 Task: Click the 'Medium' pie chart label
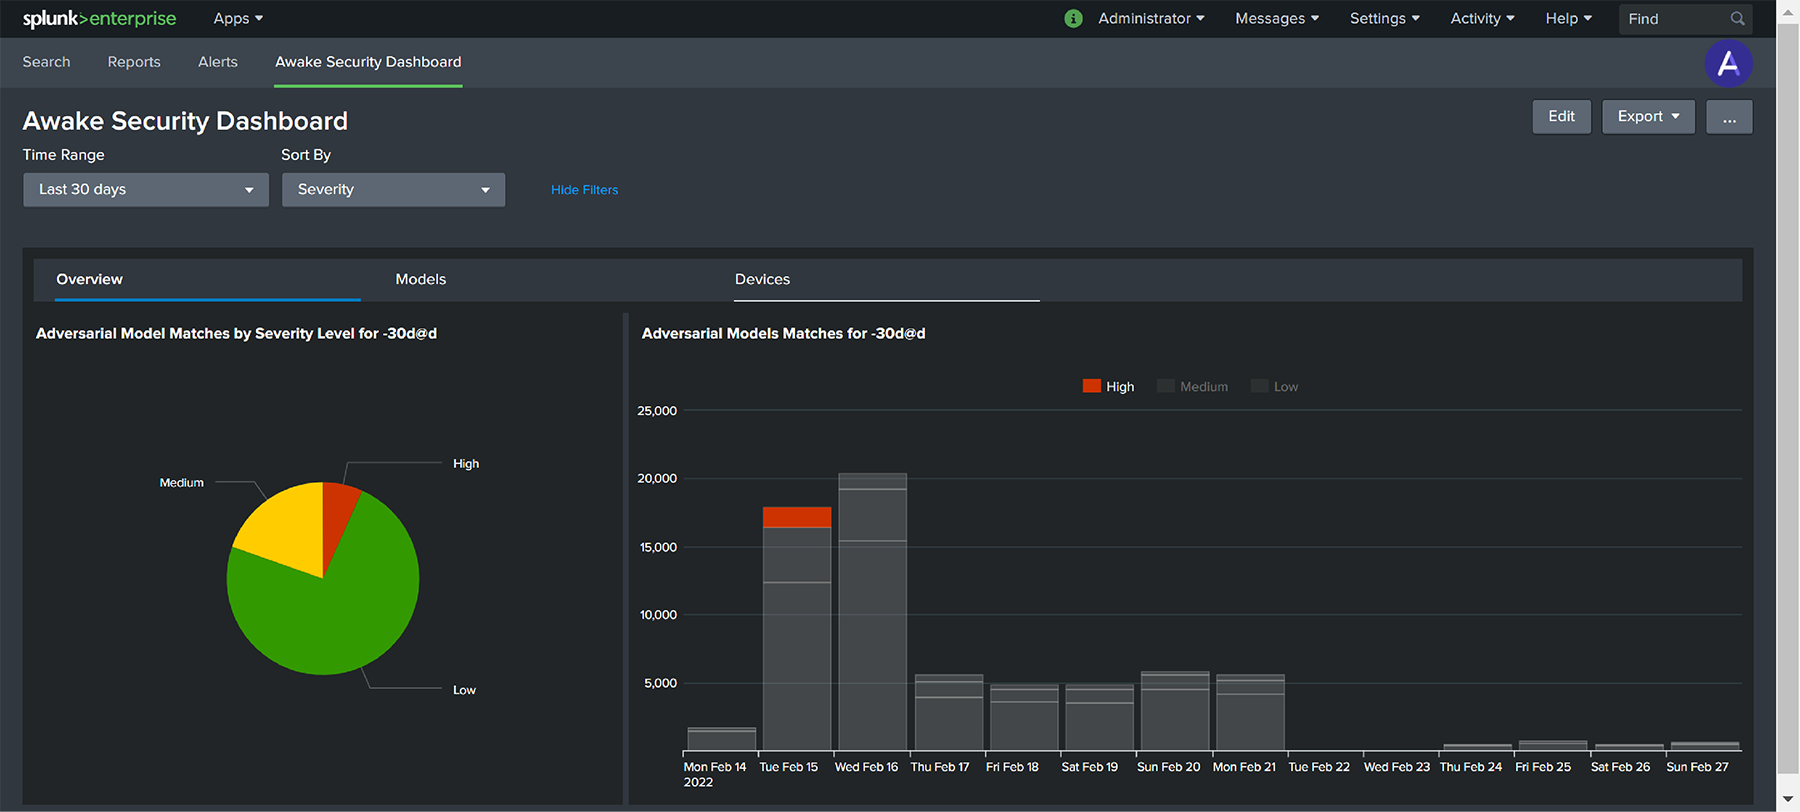182,483
